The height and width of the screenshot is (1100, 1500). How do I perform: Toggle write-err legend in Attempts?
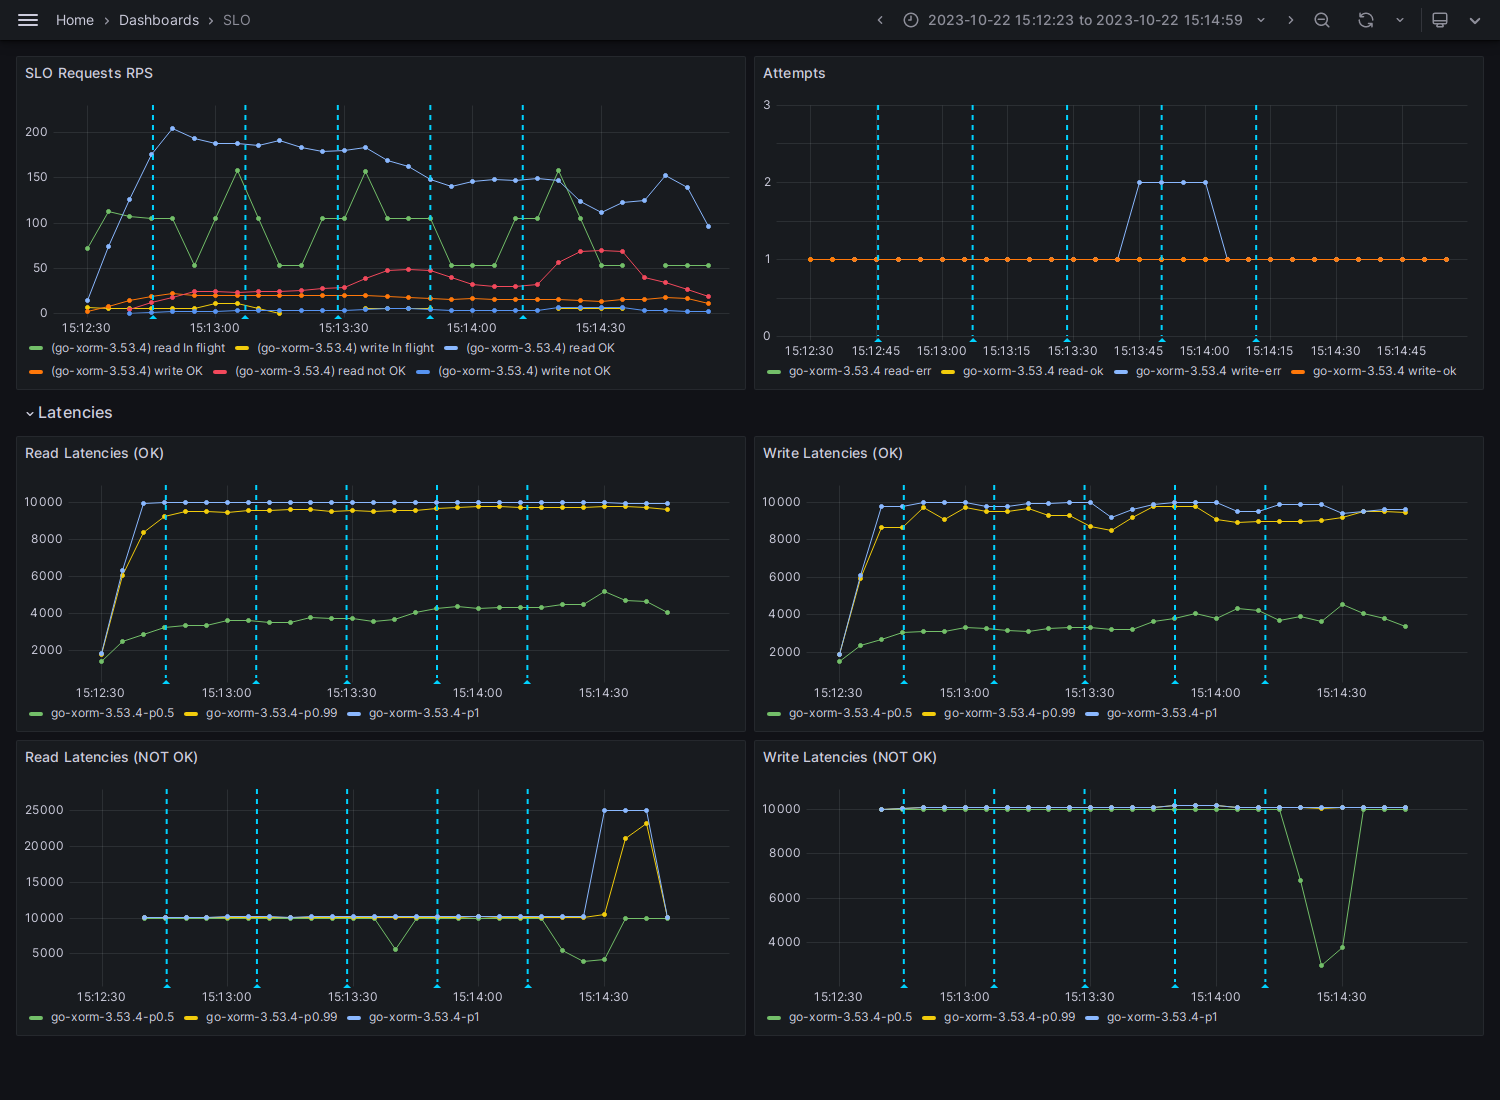(1208, 371)
